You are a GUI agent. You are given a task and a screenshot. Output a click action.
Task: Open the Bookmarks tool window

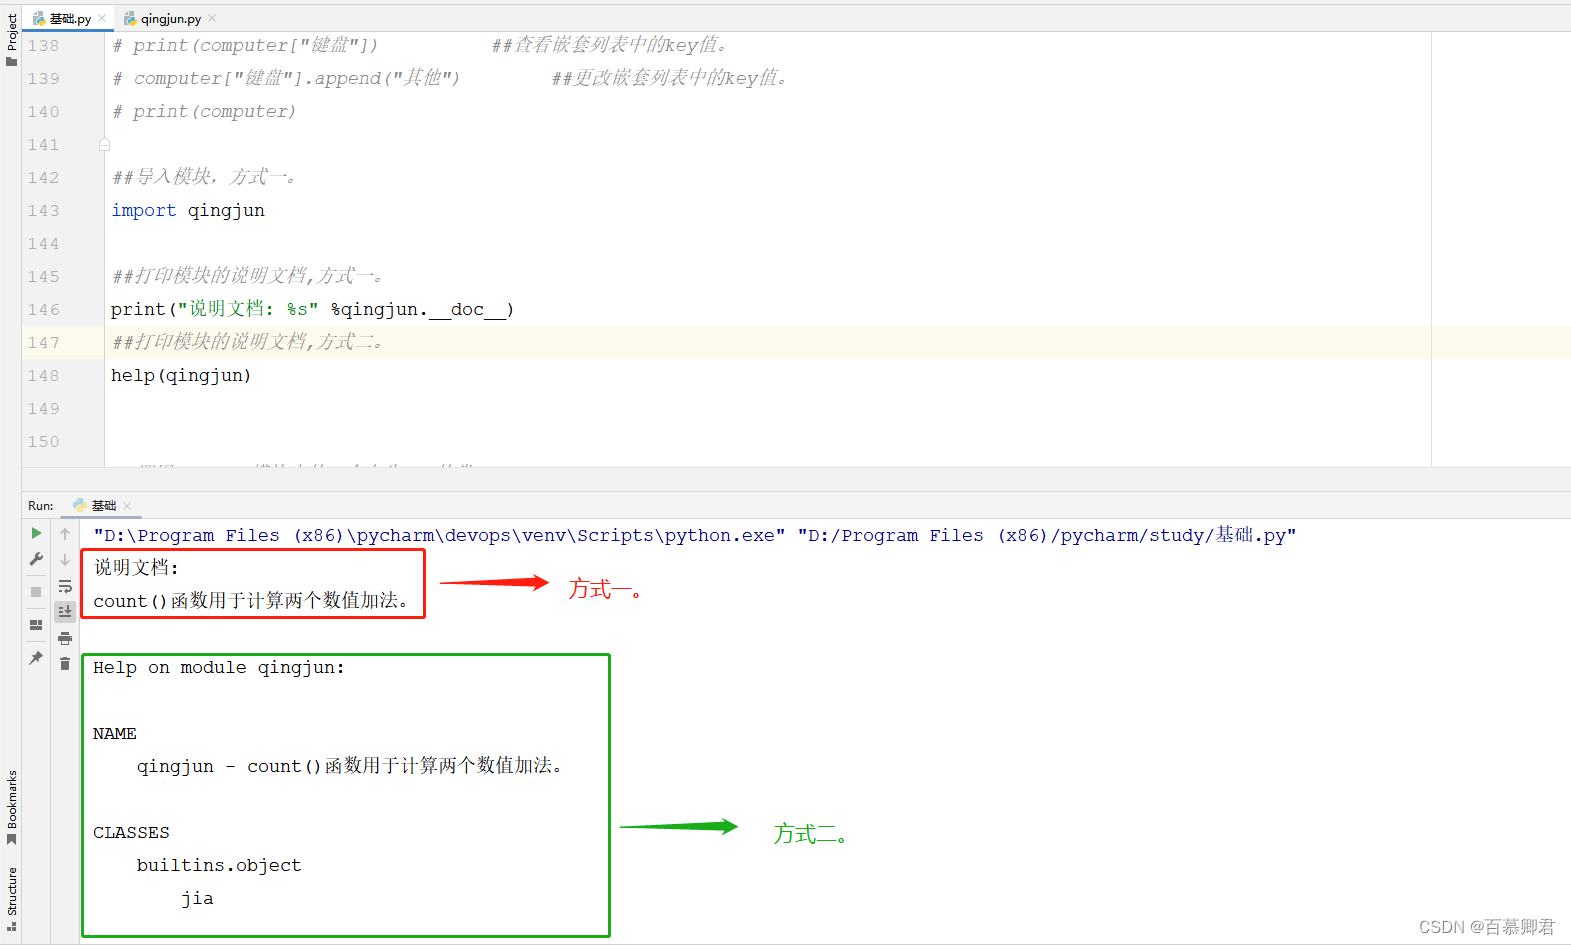coord(11,806)
